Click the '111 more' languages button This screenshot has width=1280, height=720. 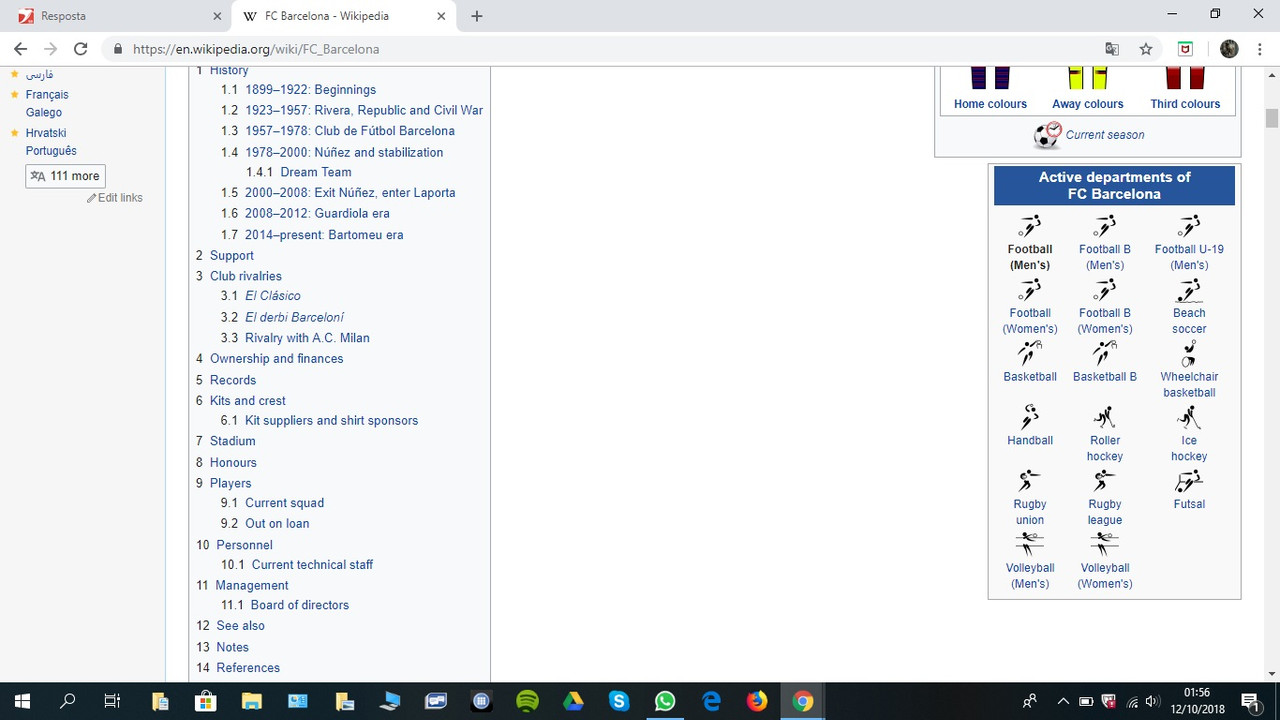click(65, 176)
